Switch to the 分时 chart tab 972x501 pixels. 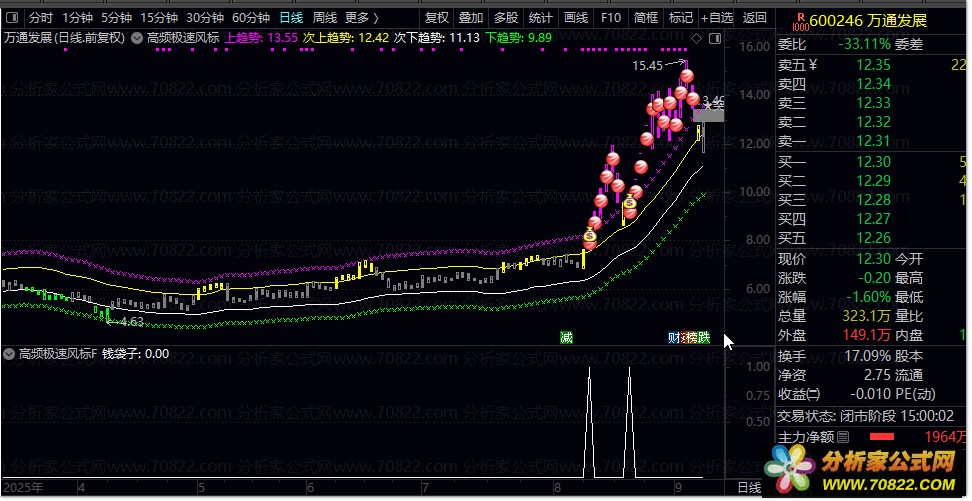(x=40, y=17)
